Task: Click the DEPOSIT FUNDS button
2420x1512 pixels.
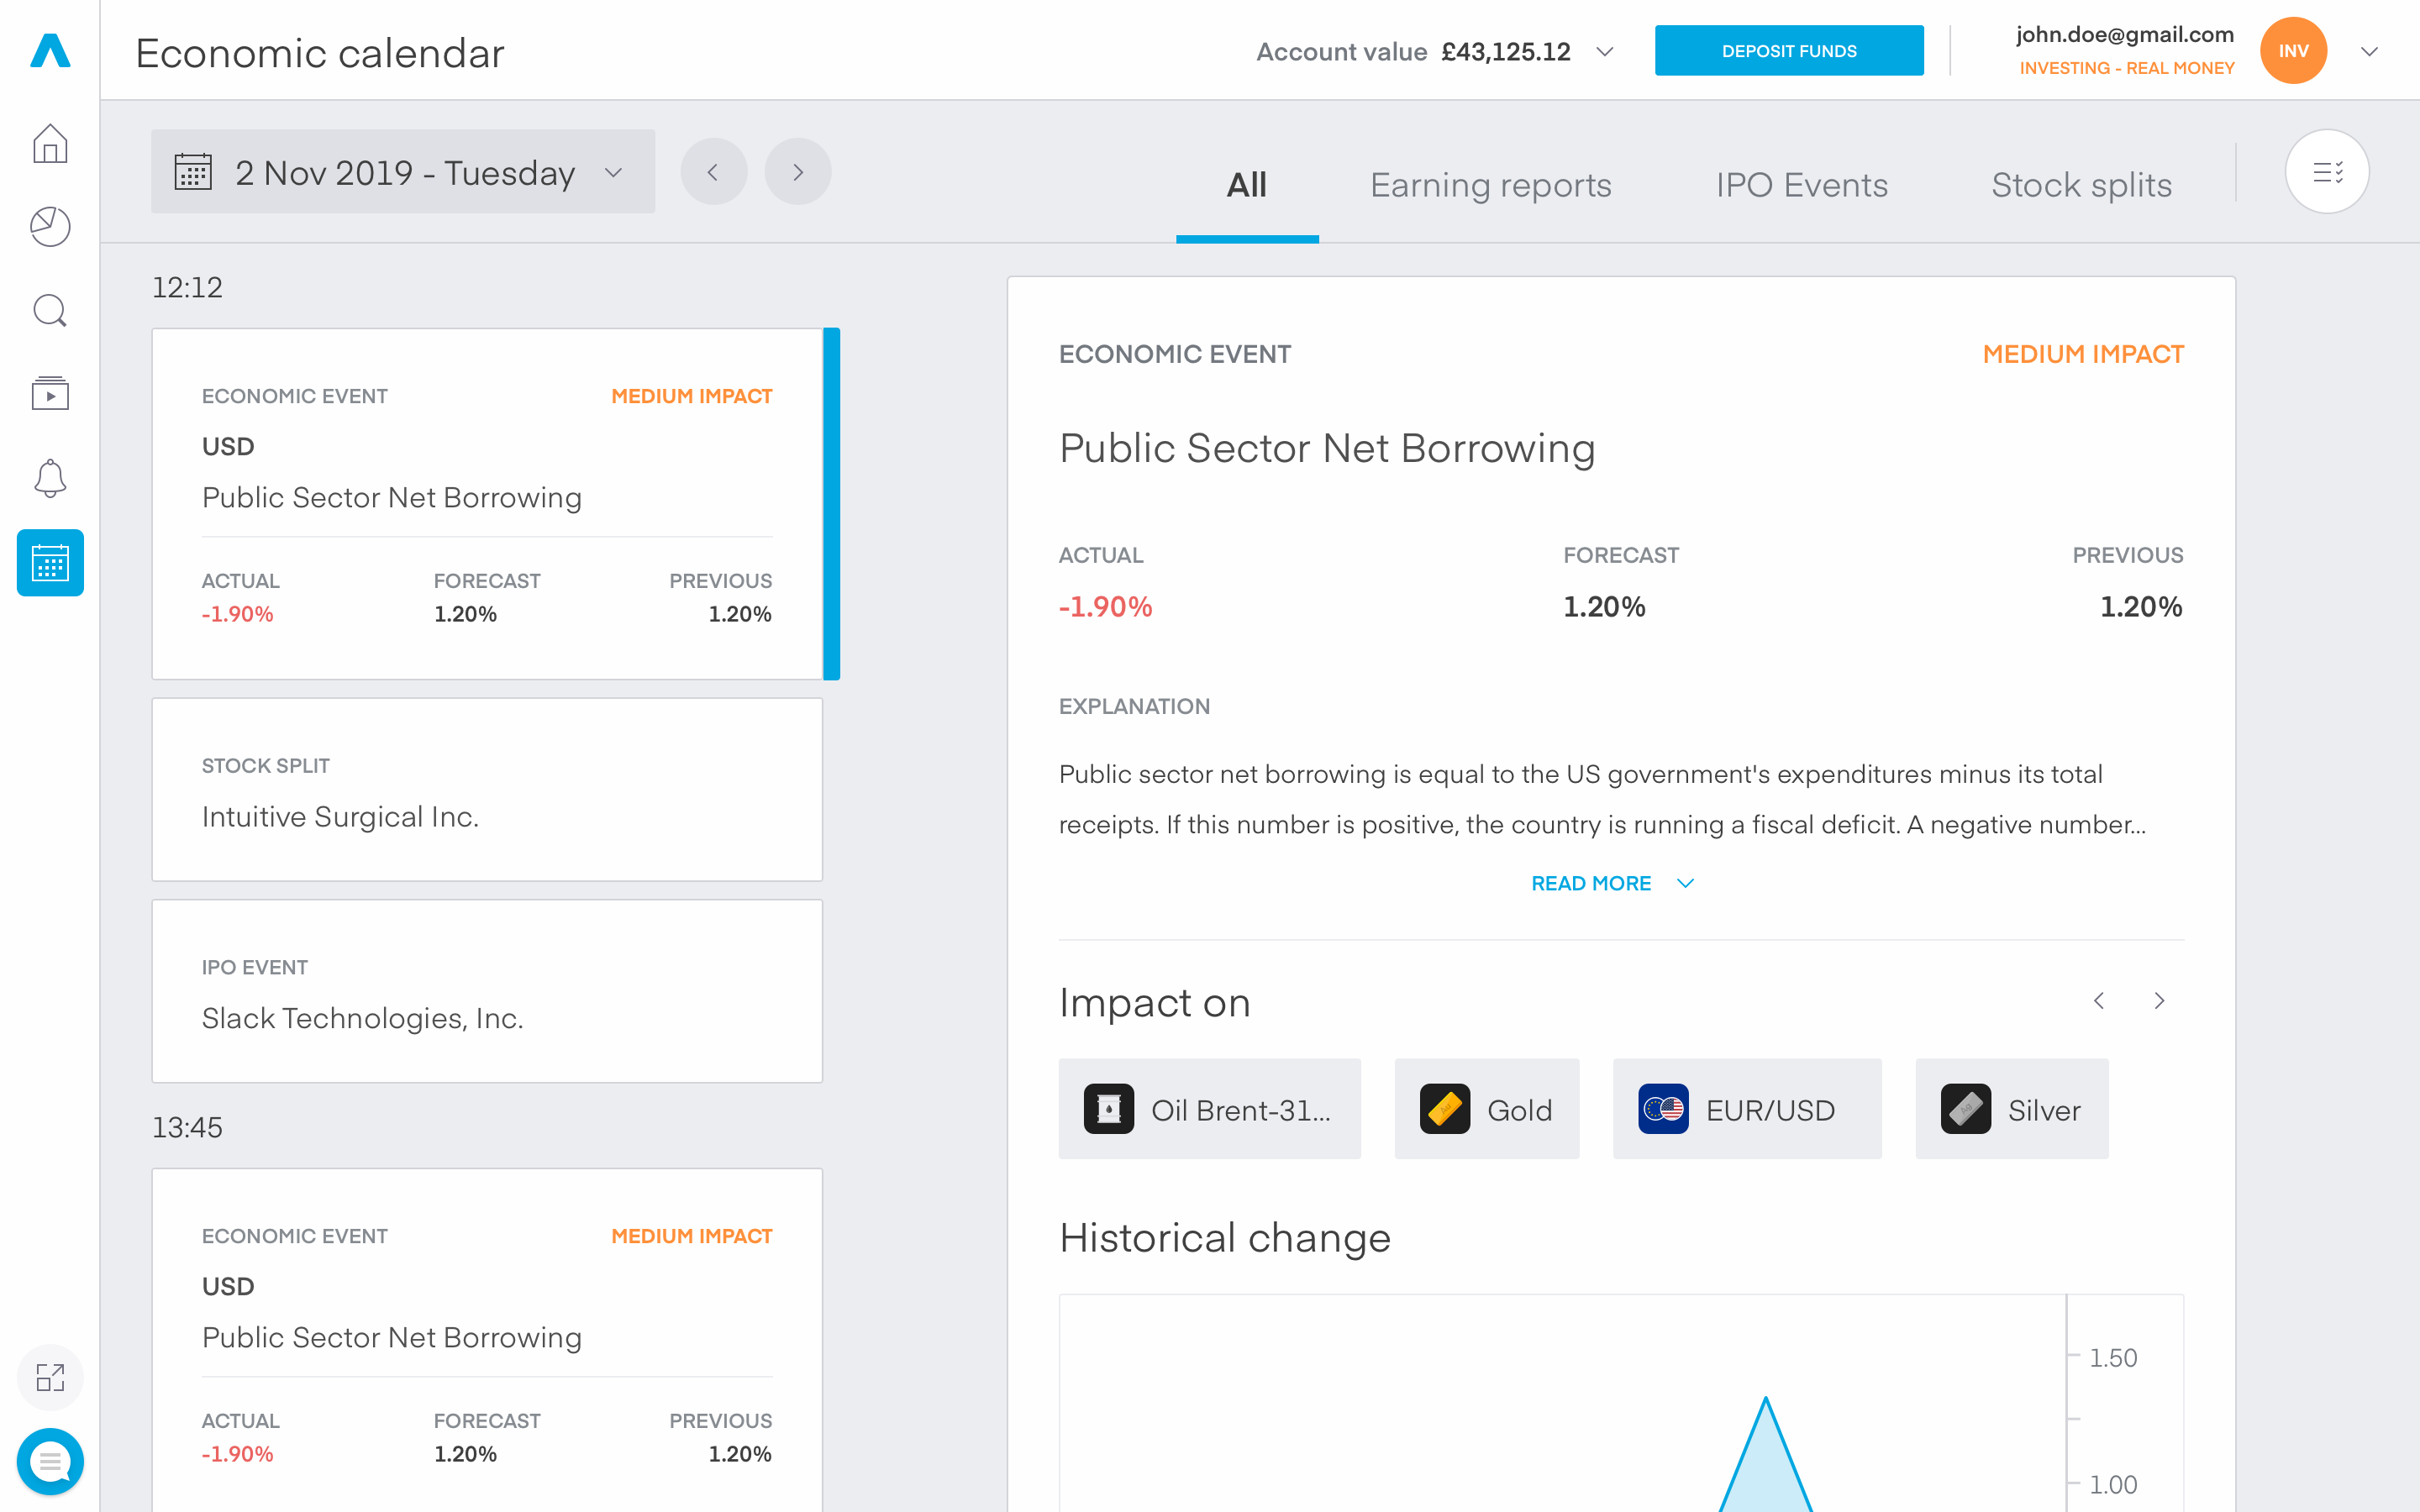Action: point(1789,50)
